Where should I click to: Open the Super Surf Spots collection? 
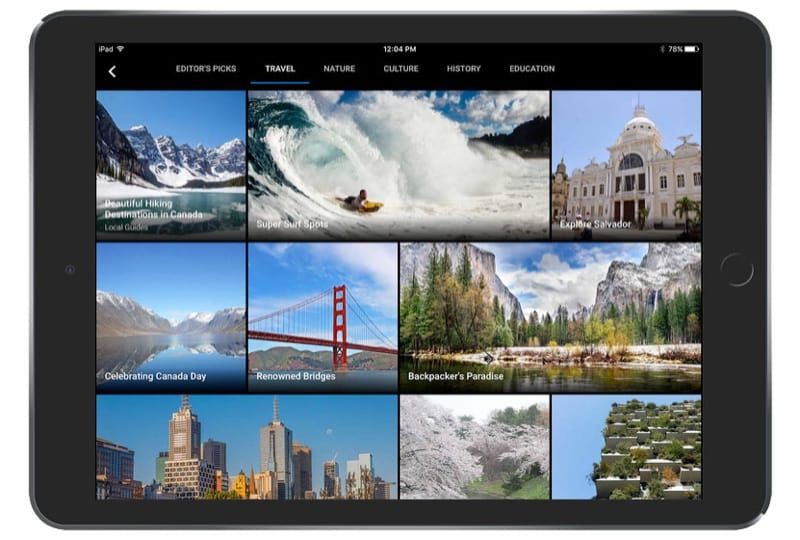click(x=398, y=165)
